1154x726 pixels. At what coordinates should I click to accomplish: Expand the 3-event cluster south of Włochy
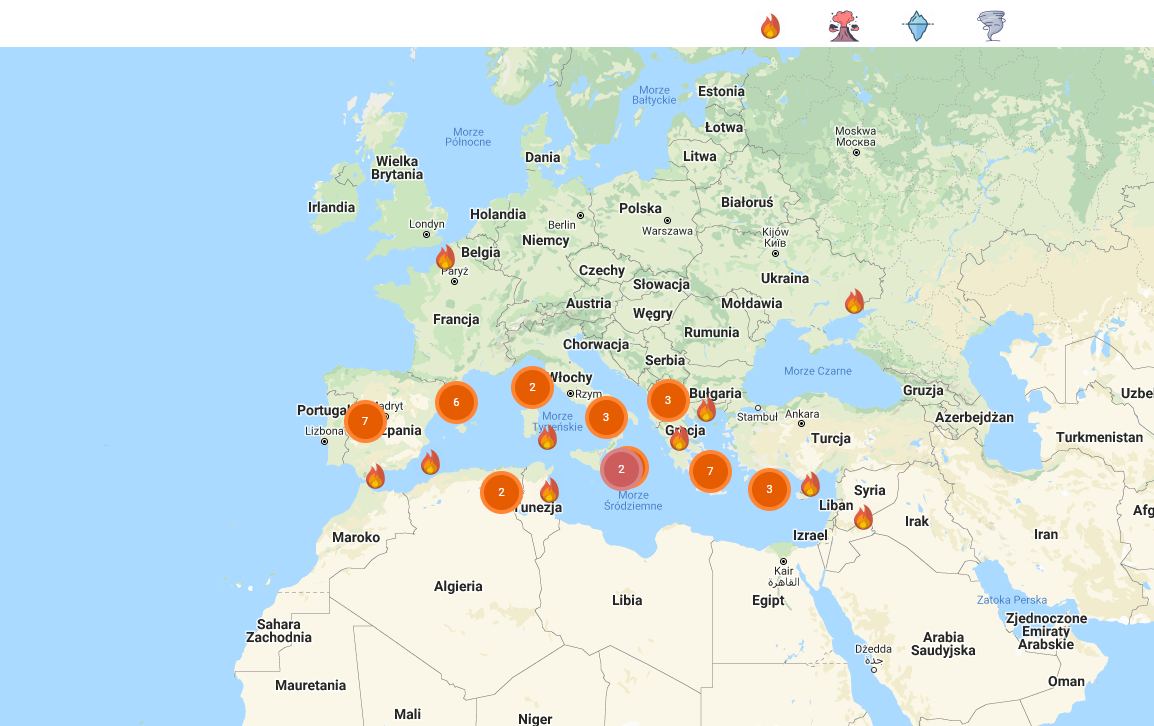click(x=605, y=418)
